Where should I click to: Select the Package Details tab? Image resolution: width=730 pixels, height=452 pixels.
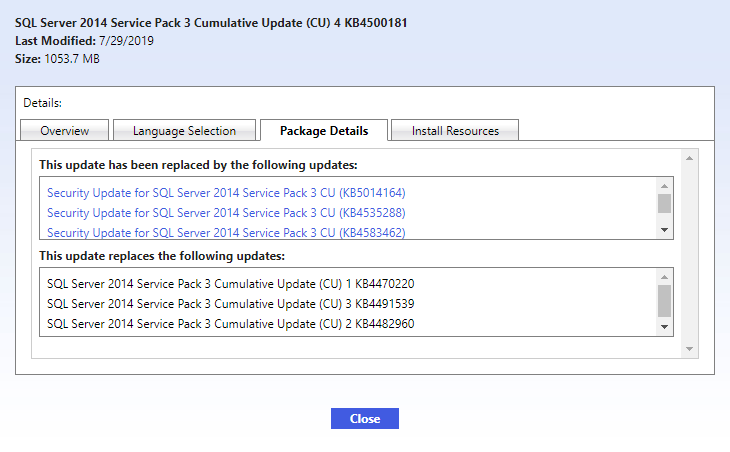tap(324, 131)
